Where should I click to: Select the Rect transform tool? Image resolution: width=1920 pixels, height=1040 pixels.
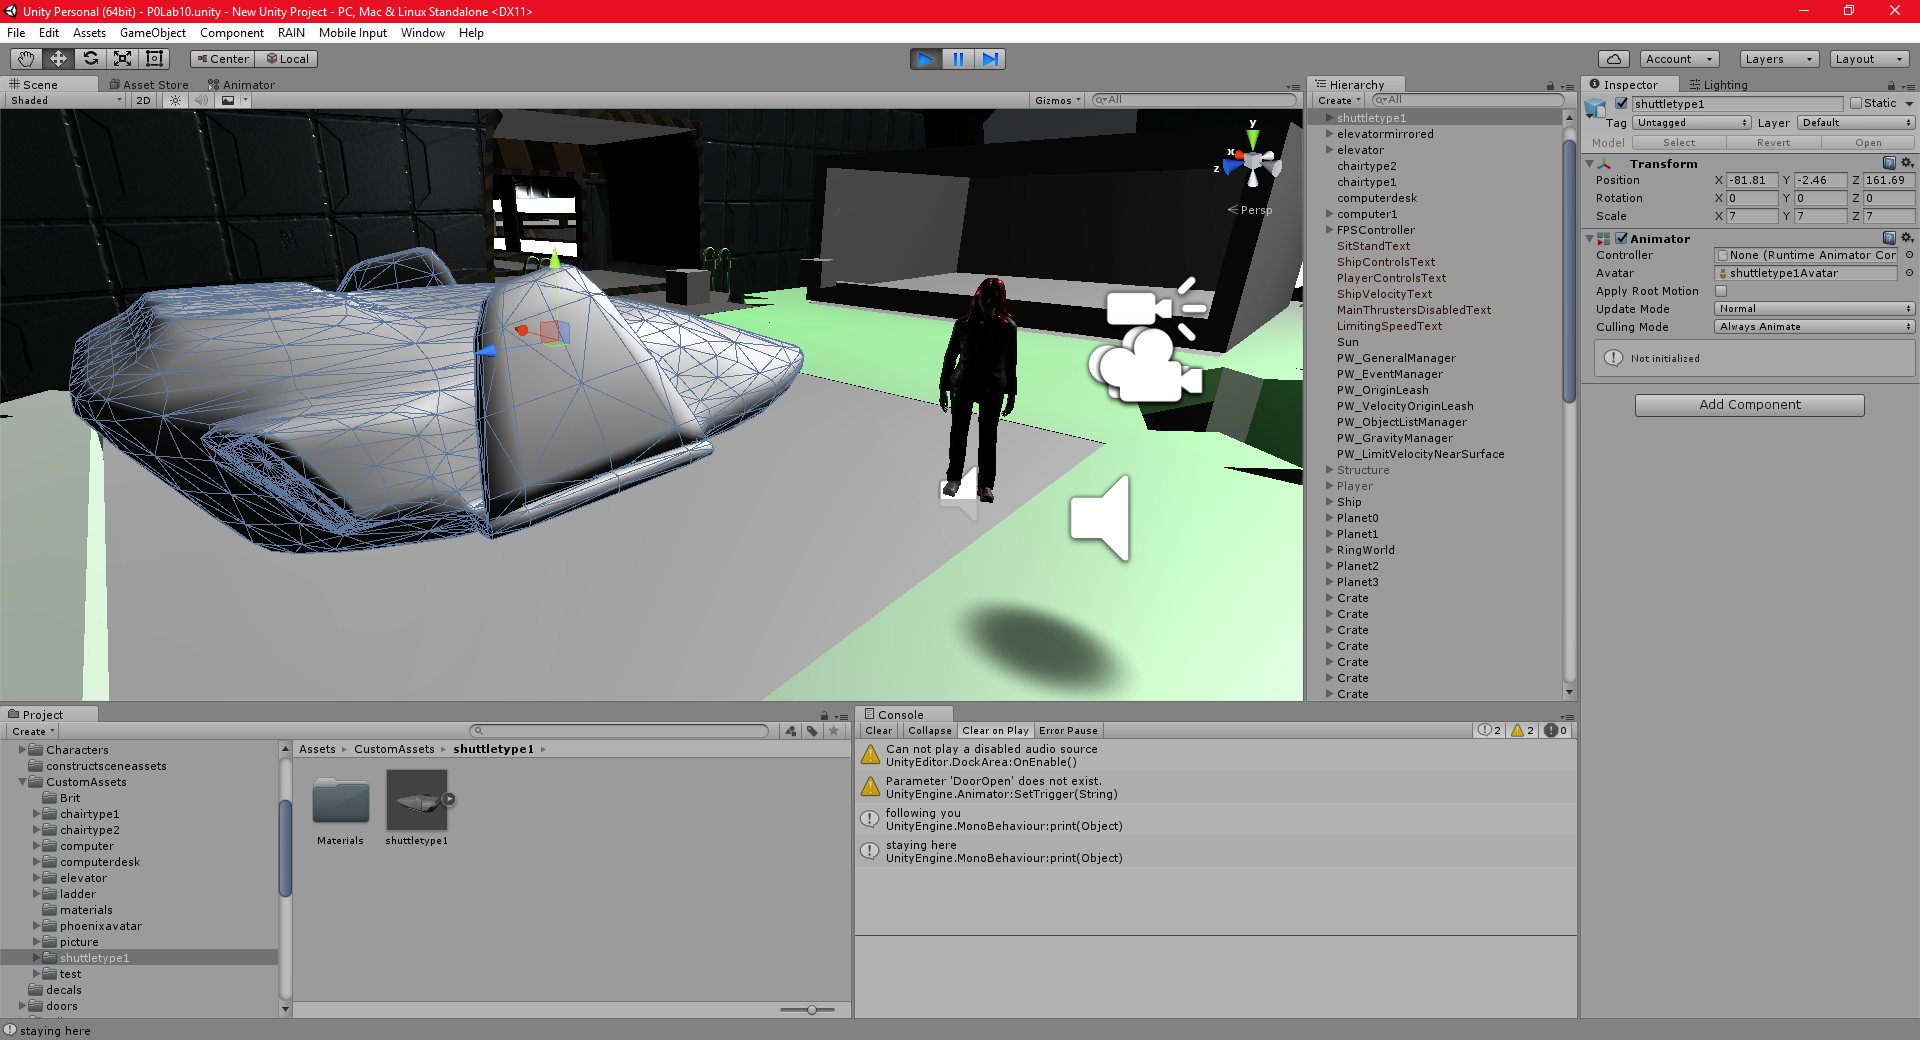154,59
